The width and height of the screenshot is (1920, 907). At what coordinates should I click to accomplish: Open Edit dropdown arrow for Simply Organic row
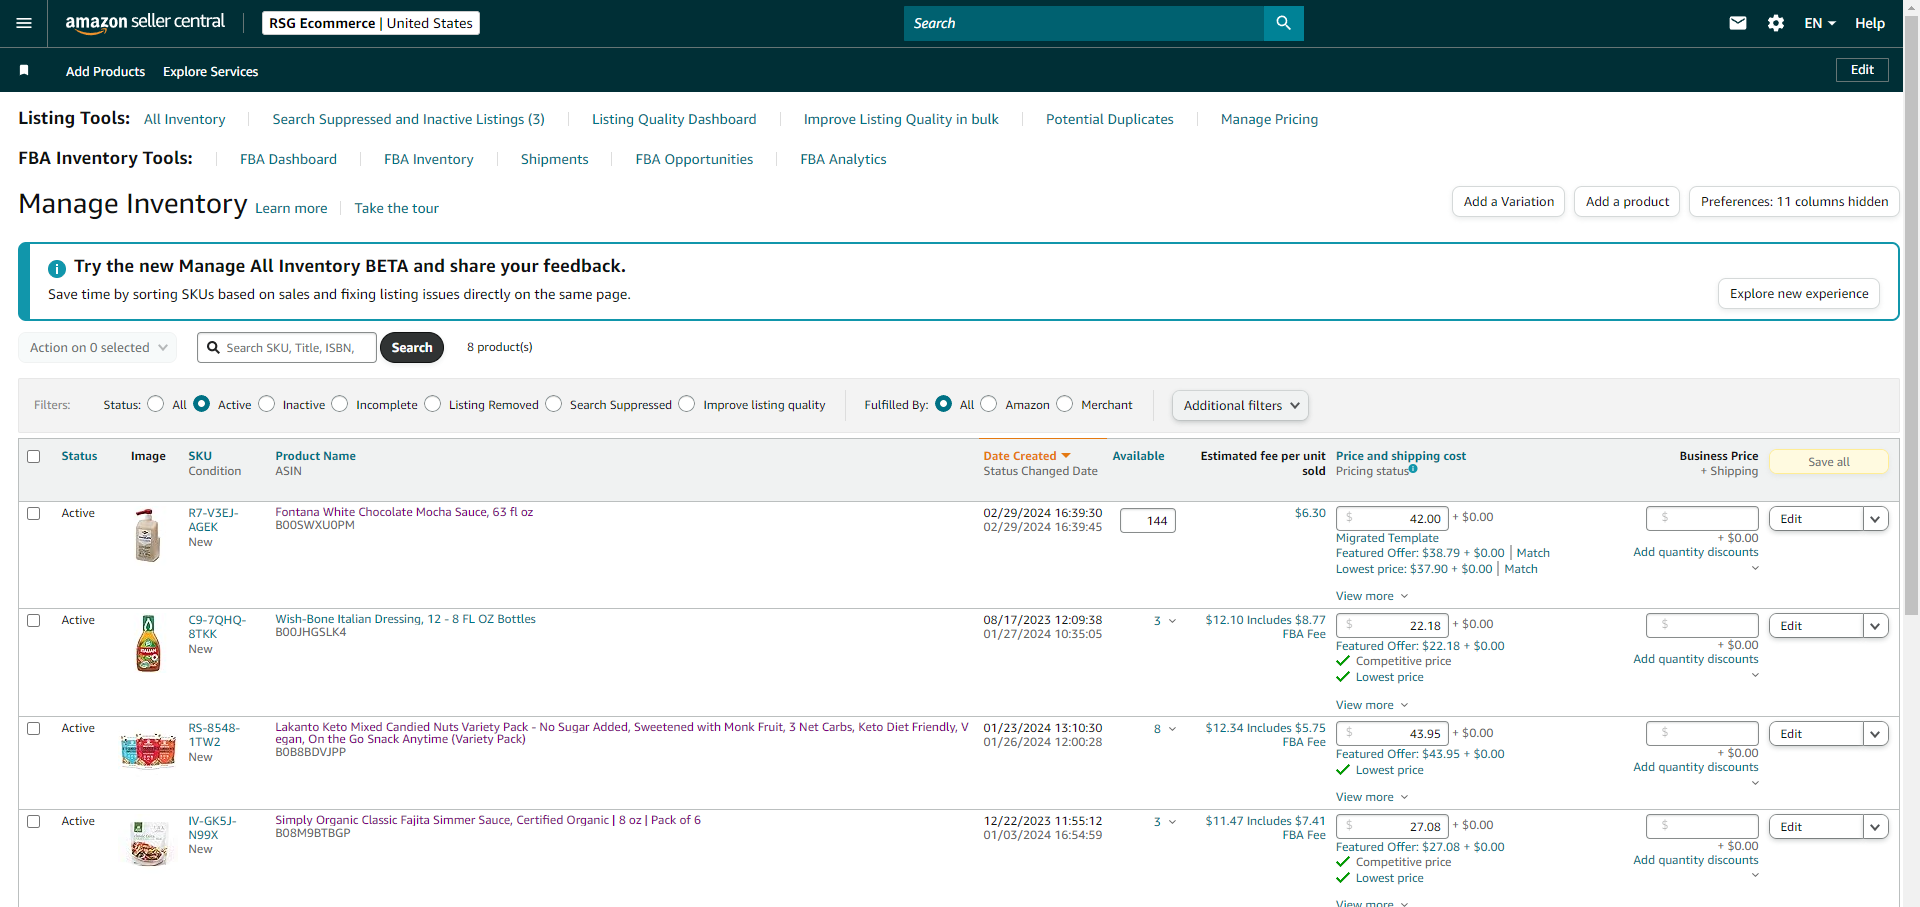pos(1875,827)
